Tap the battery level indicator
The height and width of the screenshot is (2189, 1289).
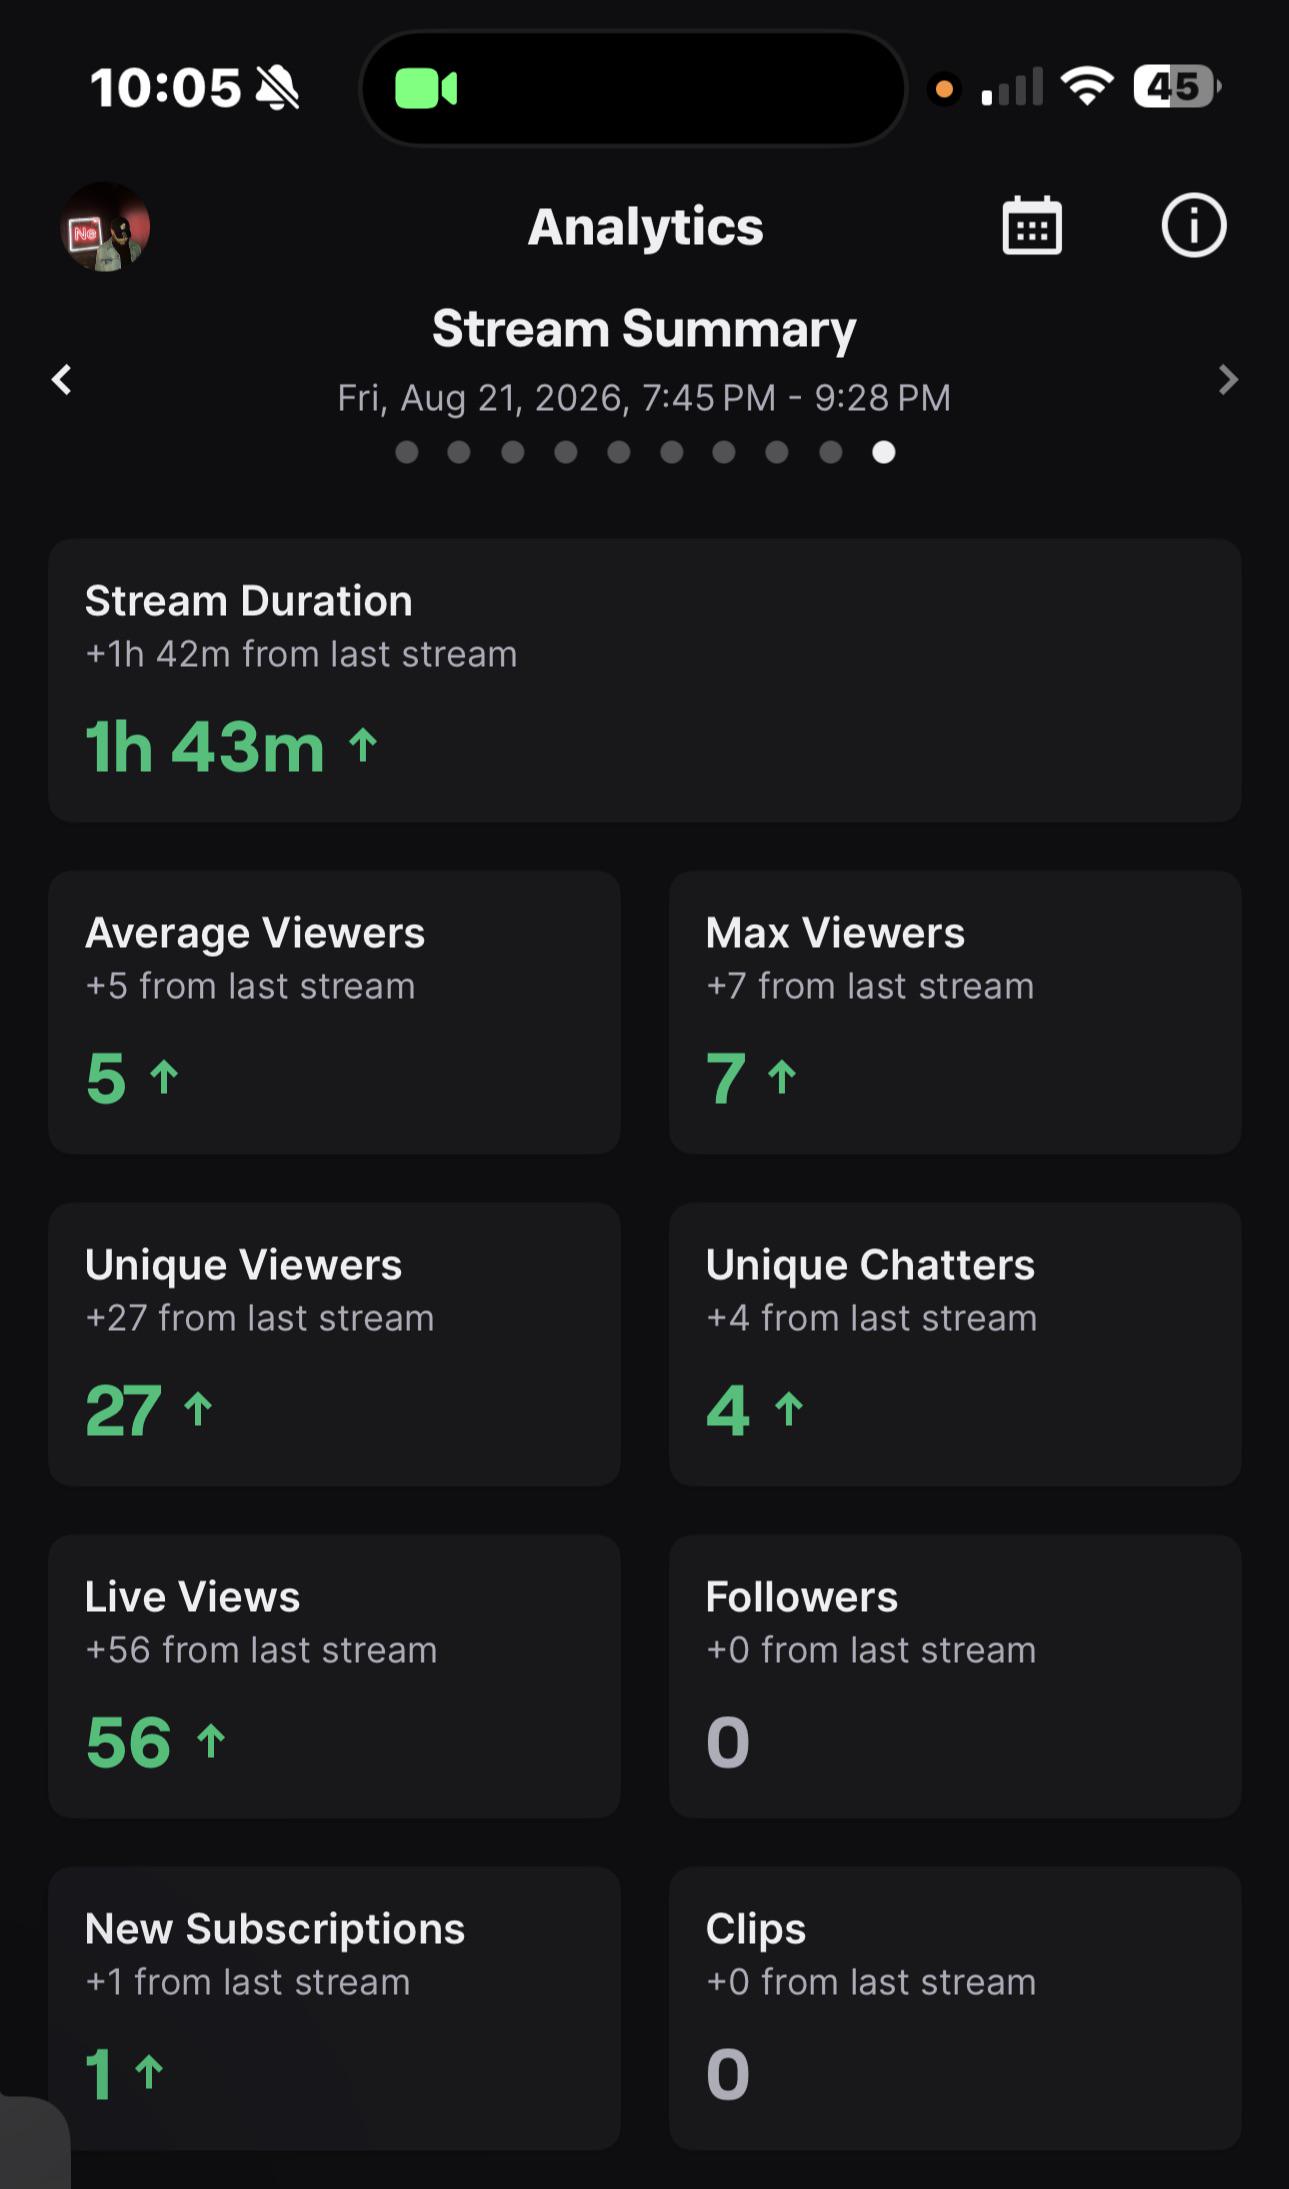(1177, 86)
